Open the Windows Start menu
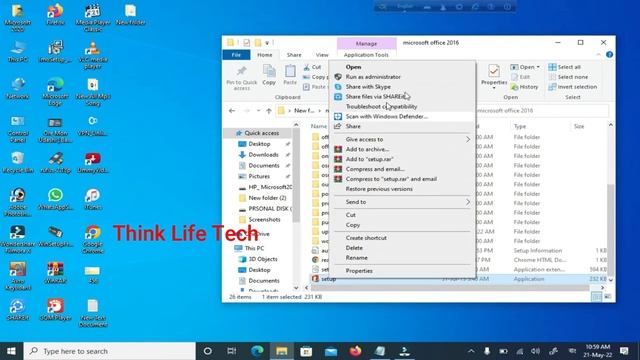The width and height of the screenshot is (640, 360). click(x=11, y=351)
